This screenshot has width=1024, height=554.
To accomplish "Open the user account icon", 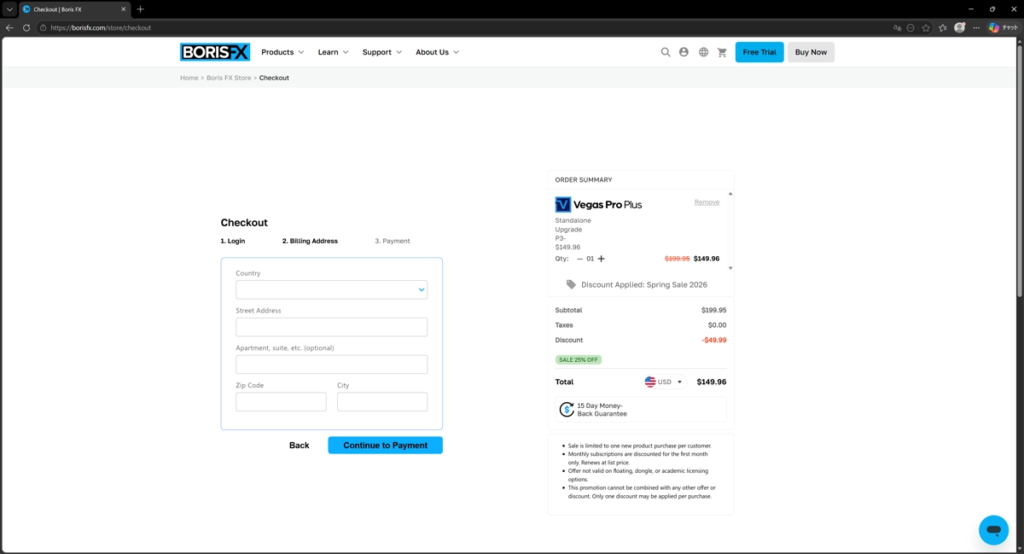I will [x=684, y=52].
